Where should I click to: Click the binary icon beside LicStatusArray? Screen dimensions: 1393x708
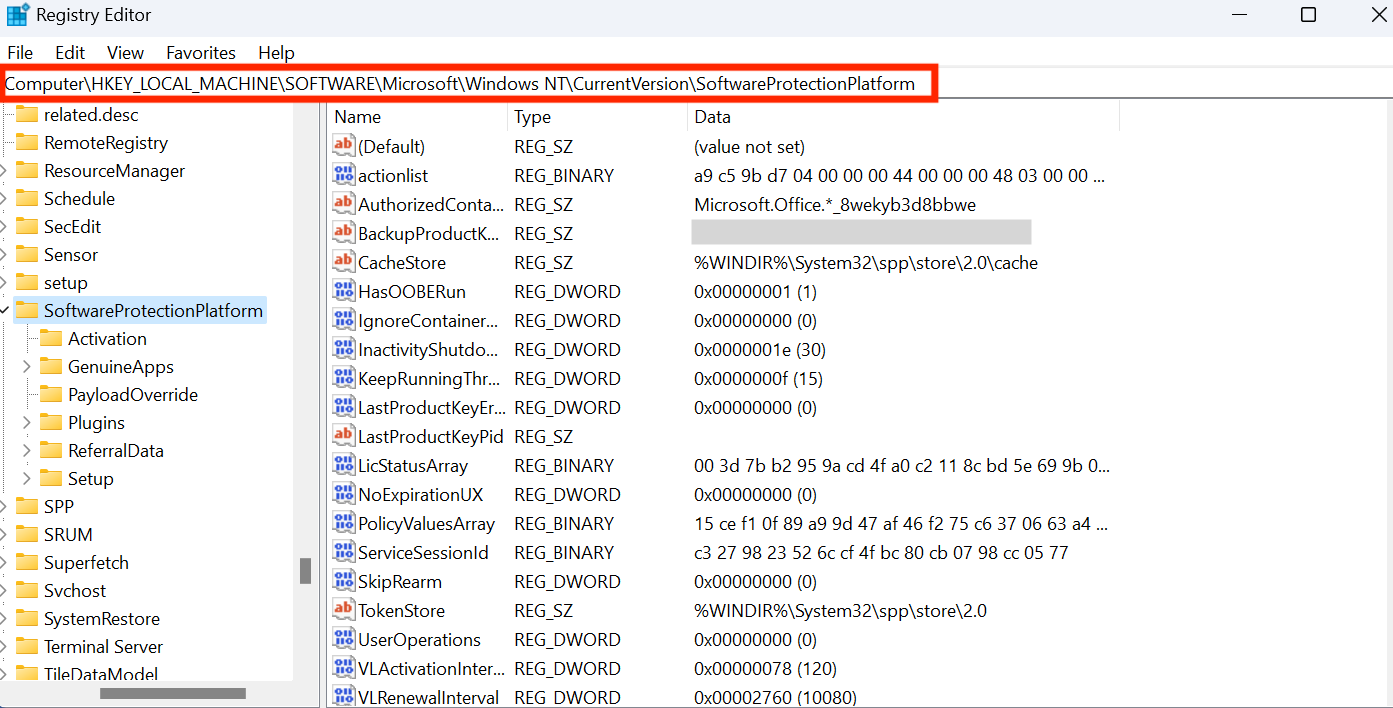tap(343, 465)
